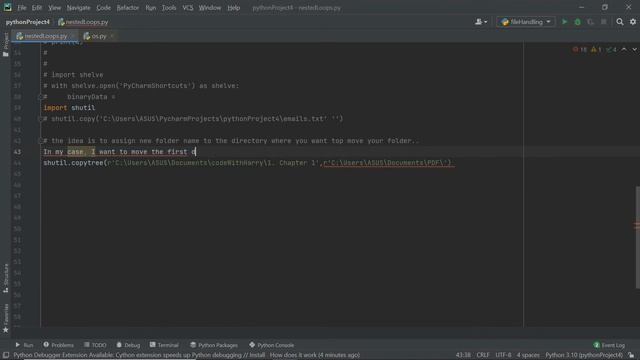The image size is (640, 360).
Task: Open the View menu
Action: 54,8
